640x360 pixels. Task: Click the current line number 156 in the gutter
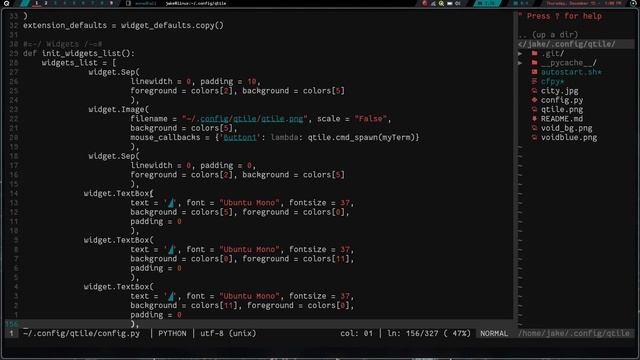[x=11, y=324]
